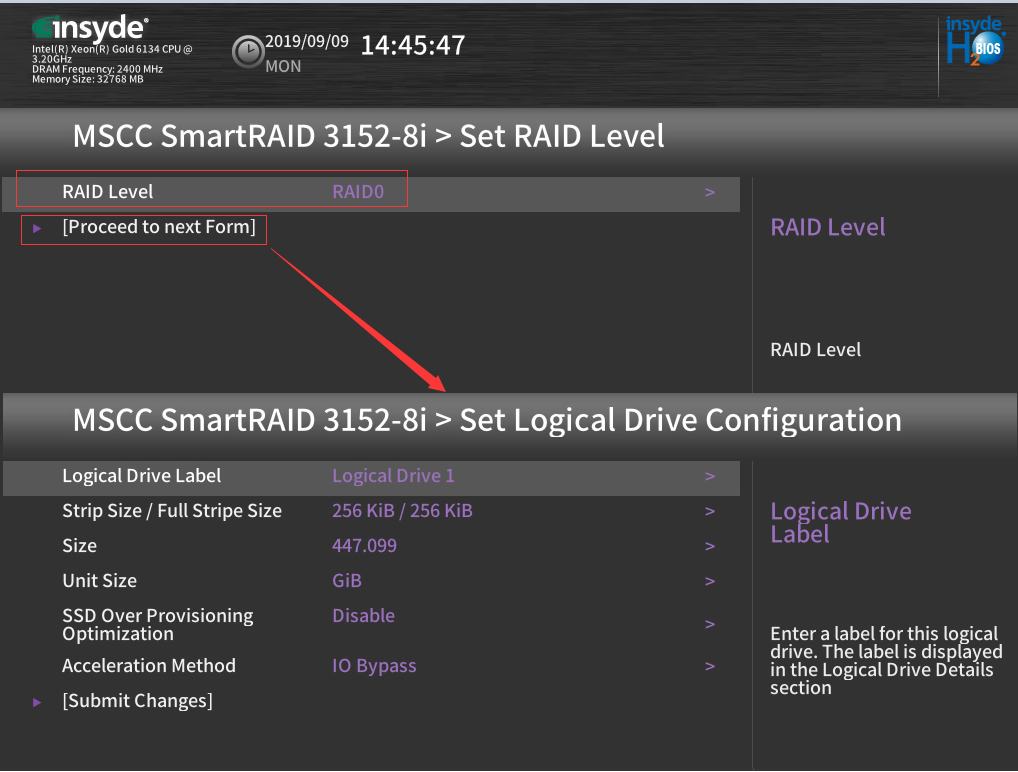Click the clock icon beside the date
1018x772 pixels.
coord(247,52)
